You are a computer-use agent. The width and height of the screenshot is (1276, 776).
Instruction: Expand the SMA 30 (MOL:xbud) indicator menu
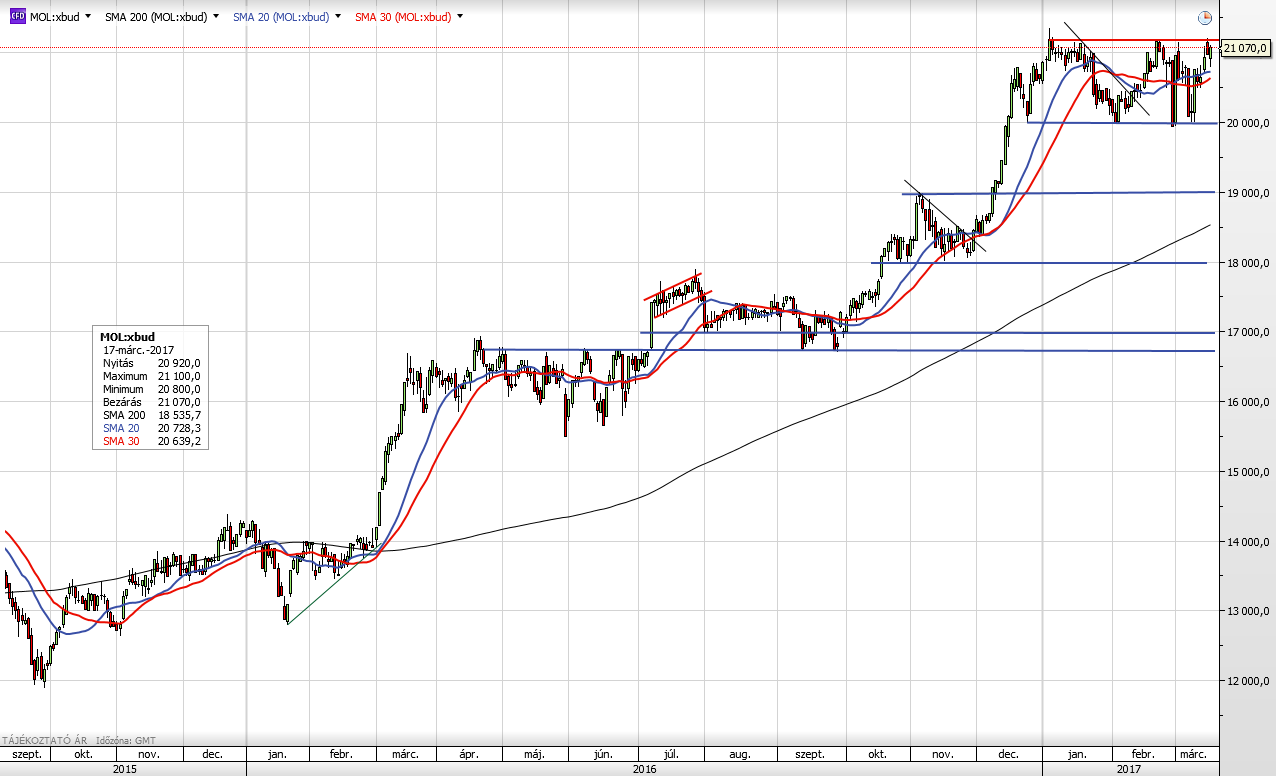click(x=460, y=17)
